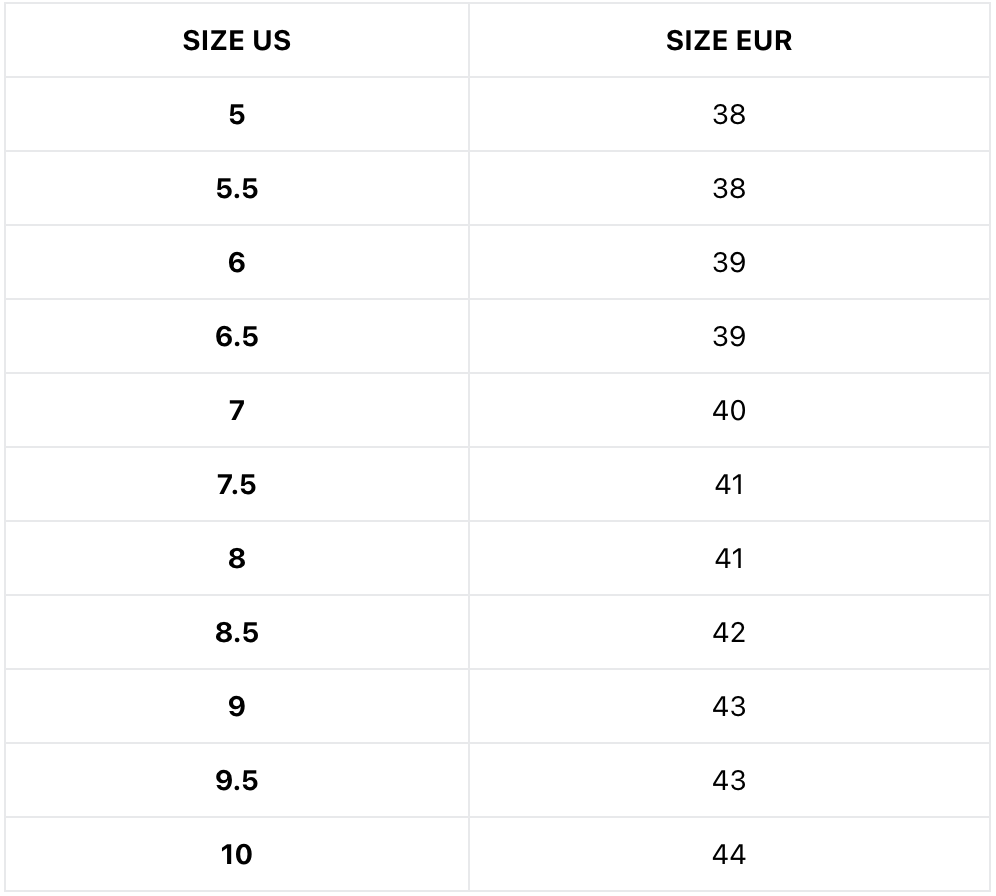This screenshot has height=896, width=996.
Task: Click EUR 39 in the US 6.5 row
Action: pyautogui.click(x=729, y=337)
